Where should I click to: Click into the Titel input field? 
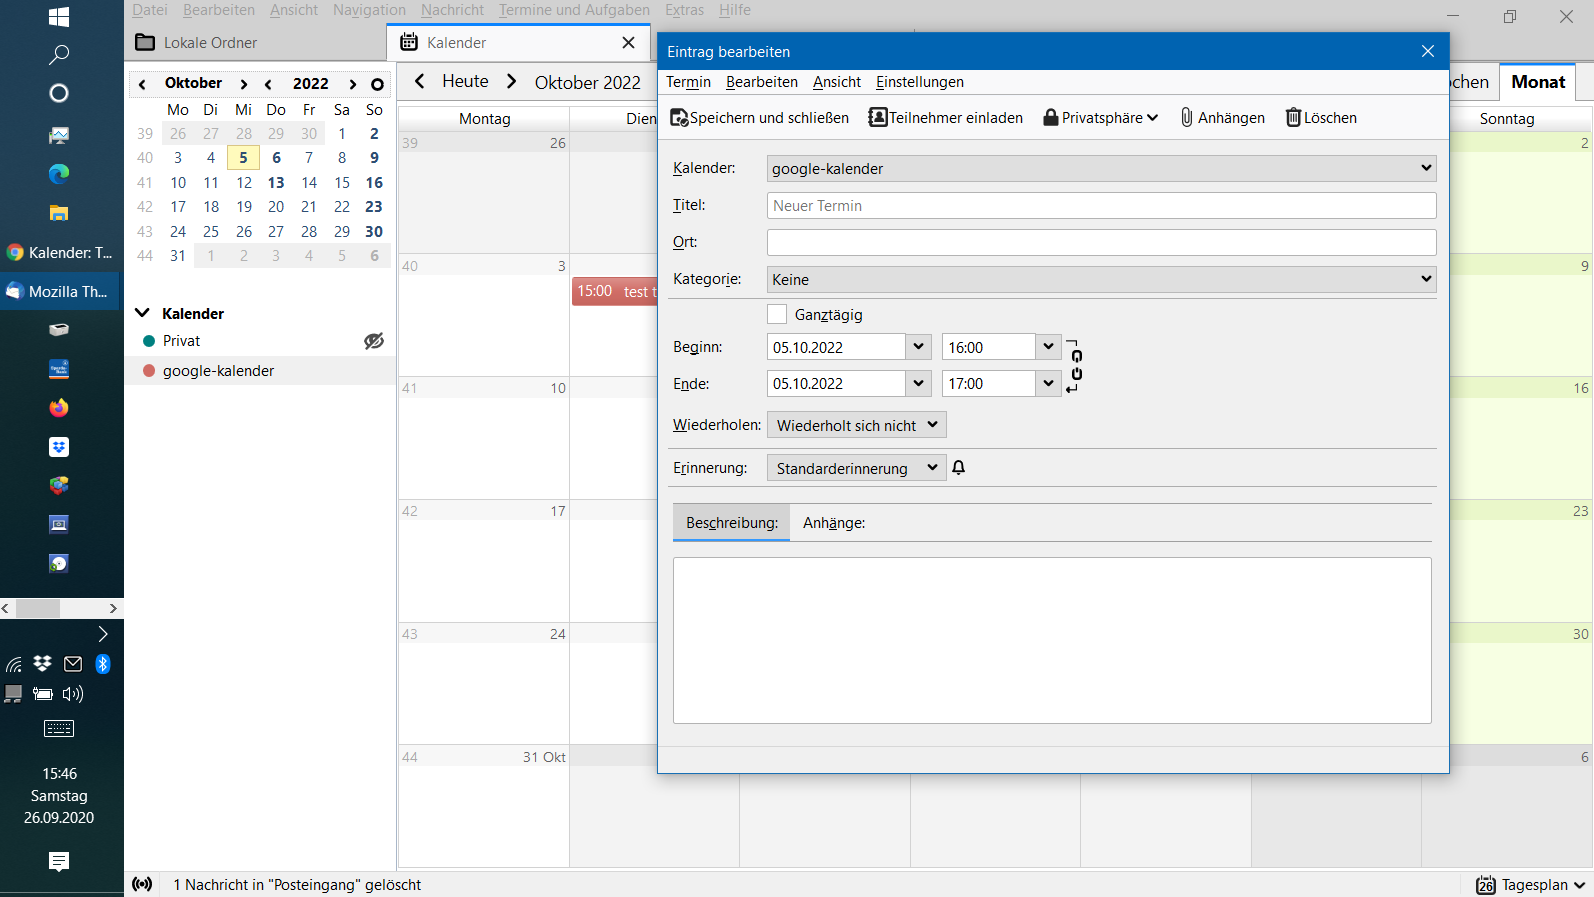point(1101,206)
